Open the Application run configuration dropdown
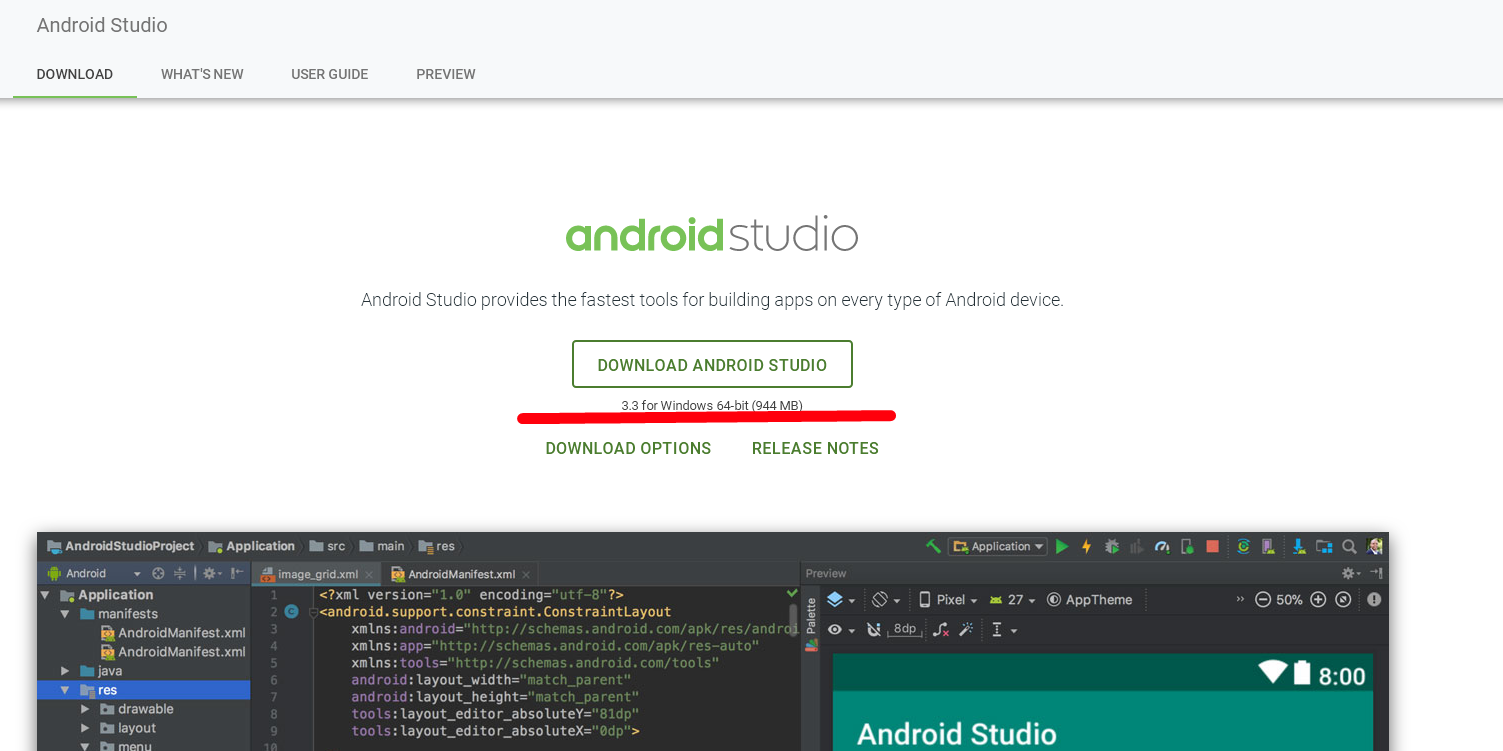 (x=998, y=546)
